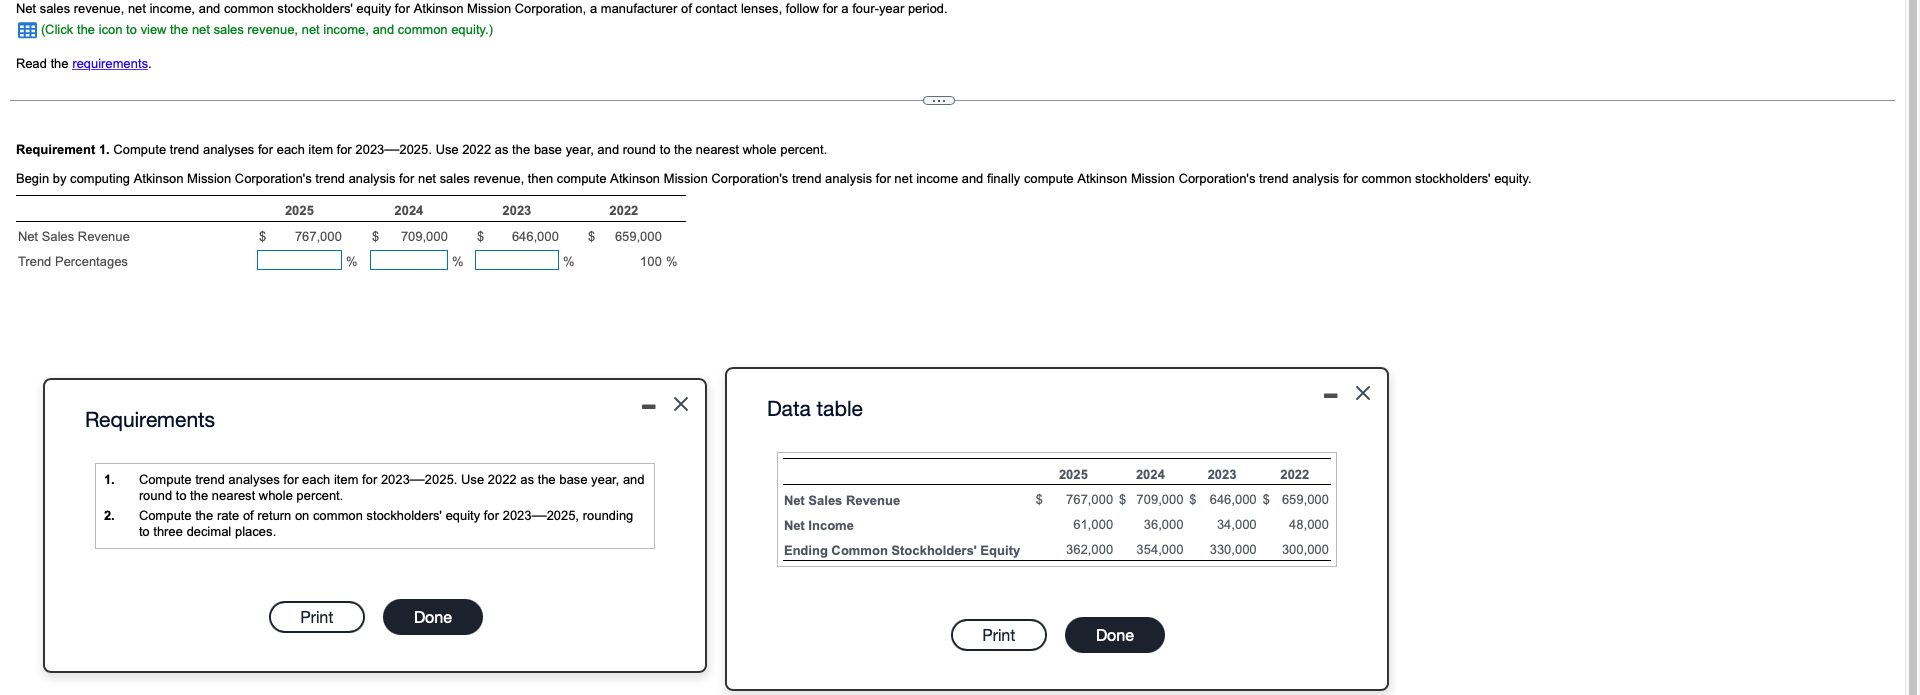Screen dimensions: 1920x695
Task: Click the 100 % base year value
Action: coord(658,262)
